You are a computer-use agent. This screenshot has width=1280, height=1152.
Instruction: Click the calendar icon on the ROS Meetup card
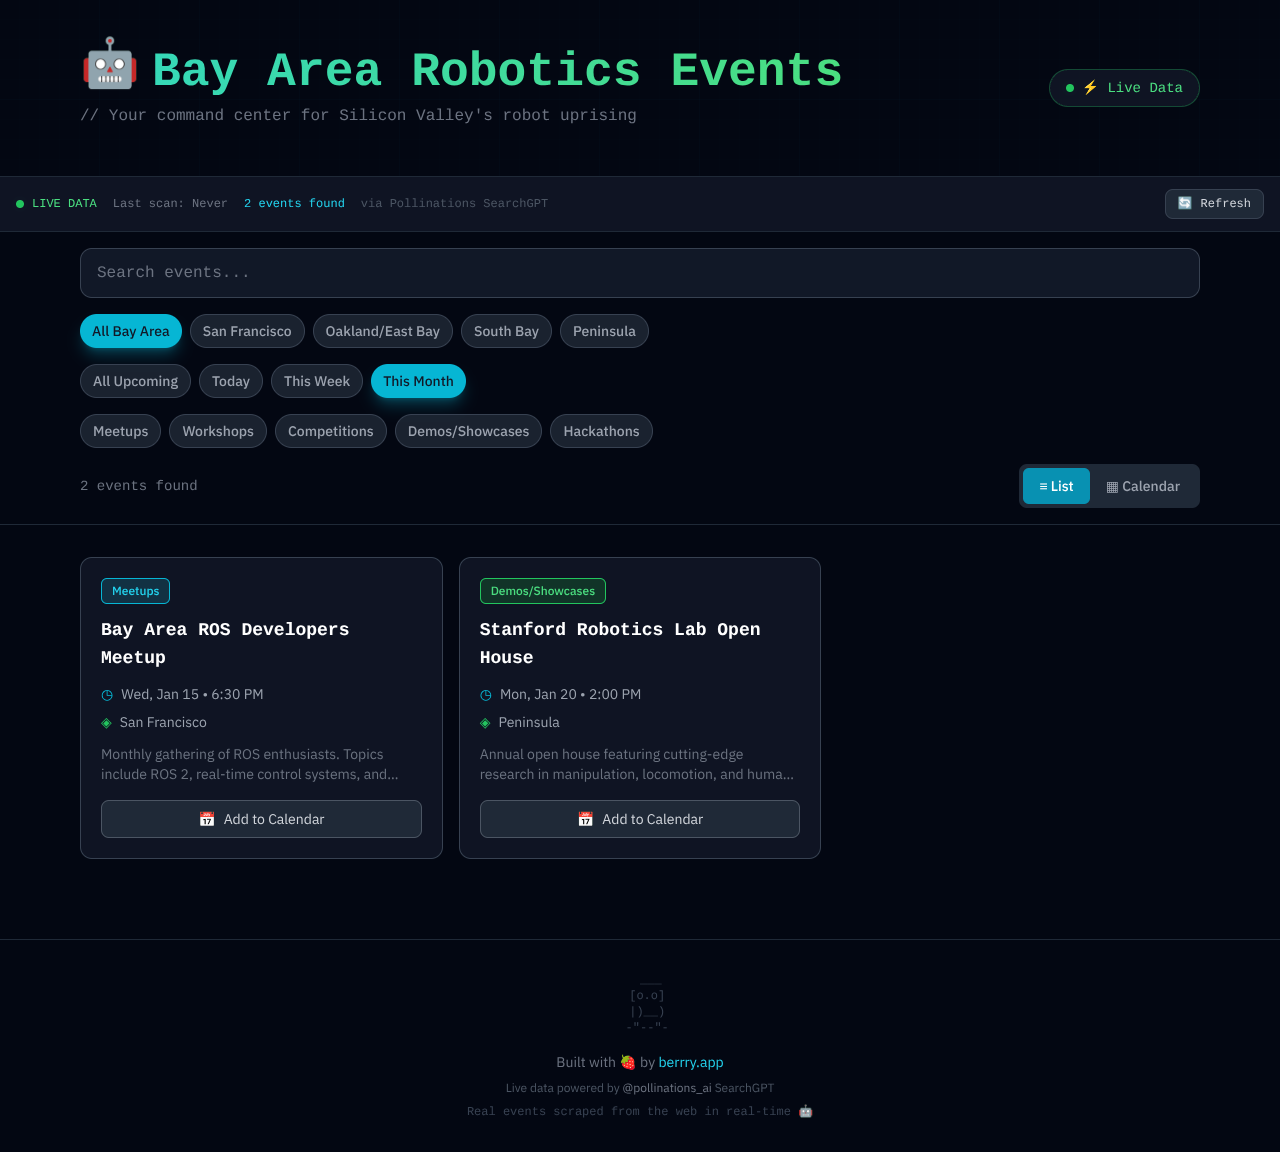207,818
